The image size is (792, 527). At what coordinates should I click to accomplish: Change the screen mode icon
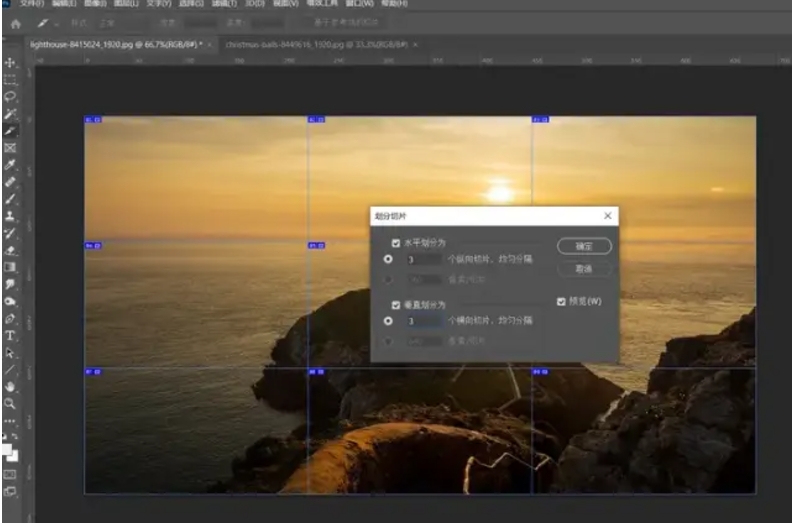pos(10,491)
